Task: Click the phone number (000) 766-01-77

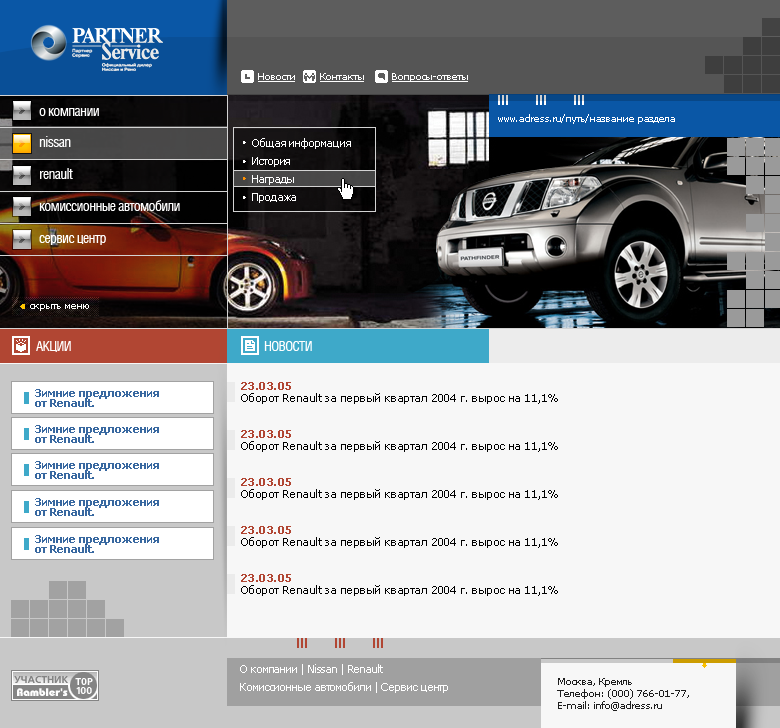Action: [x=648, y=693]
